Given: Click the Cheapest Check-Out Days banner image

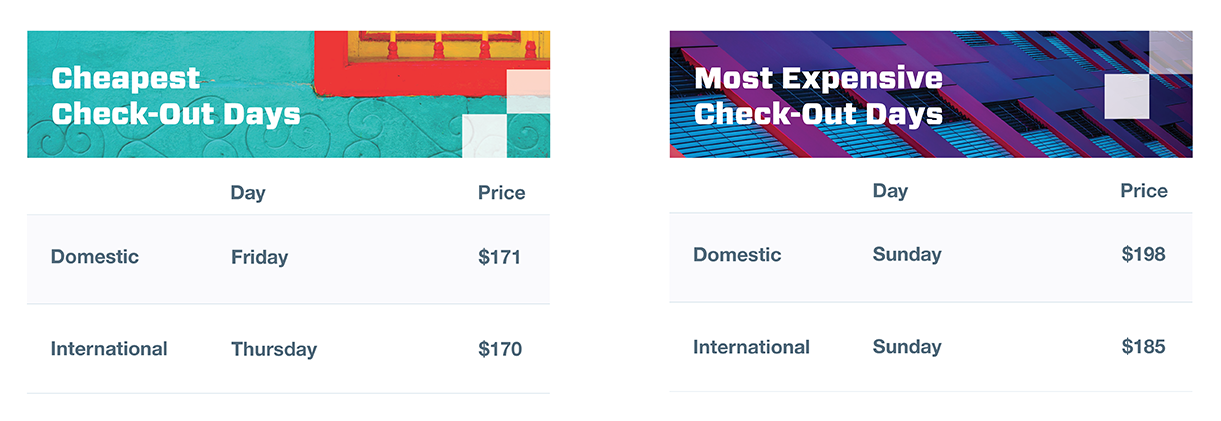Looking at the screenshot, I should pos(288,94).
